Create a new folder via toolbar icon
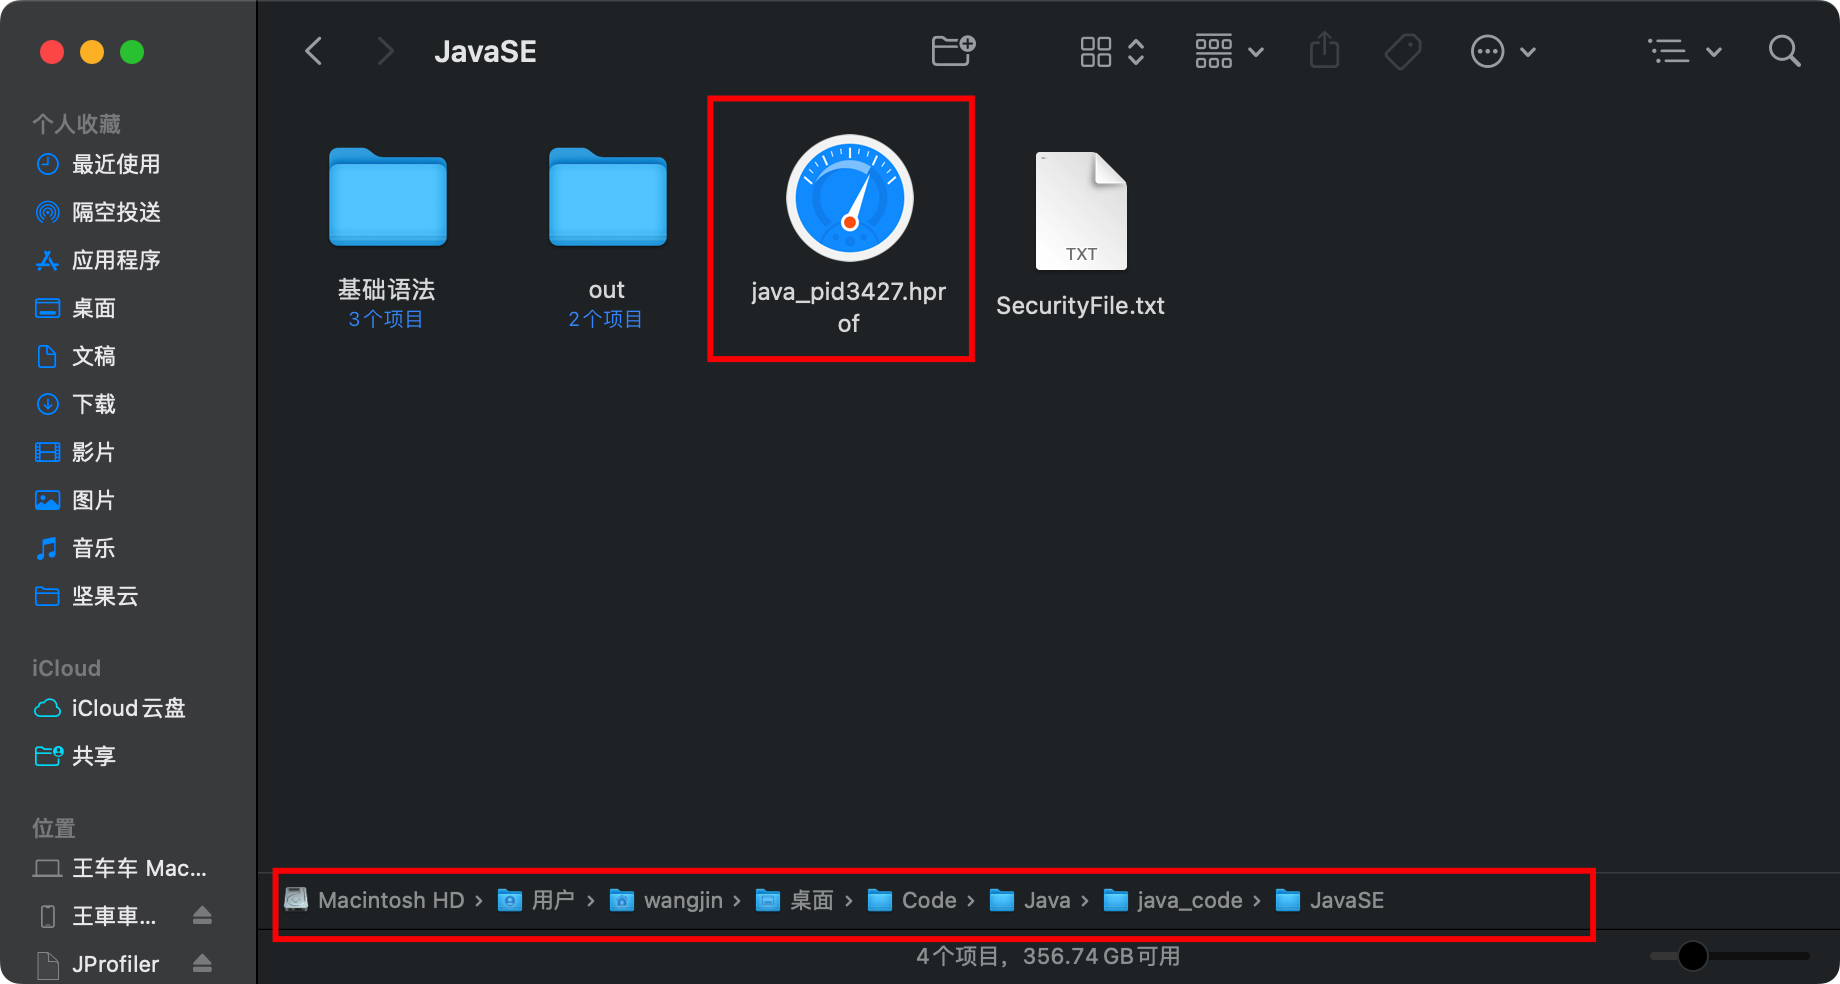Image resolution: width=1840 pixels, height=984 pixels. [x=953, y=51]
